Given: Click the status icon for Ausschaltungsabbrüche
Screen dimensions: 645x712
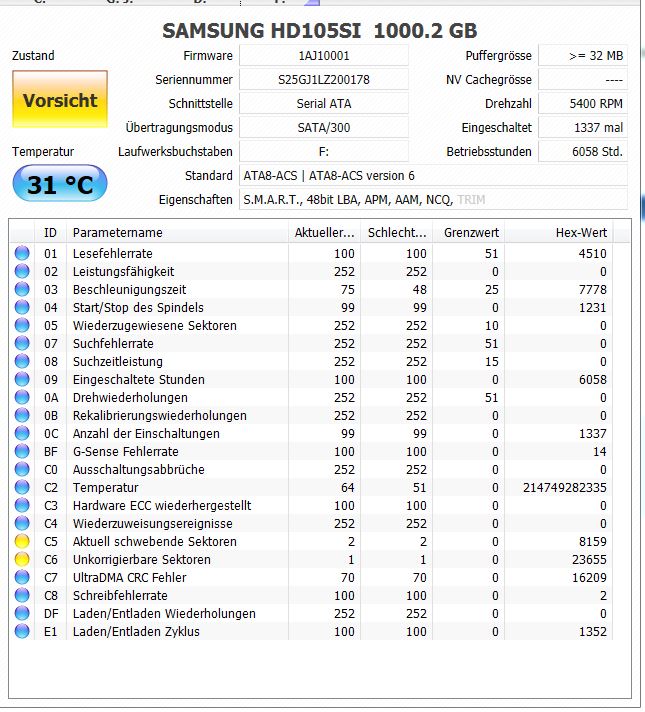Looking at the screenshot, I should click(22, 469).
